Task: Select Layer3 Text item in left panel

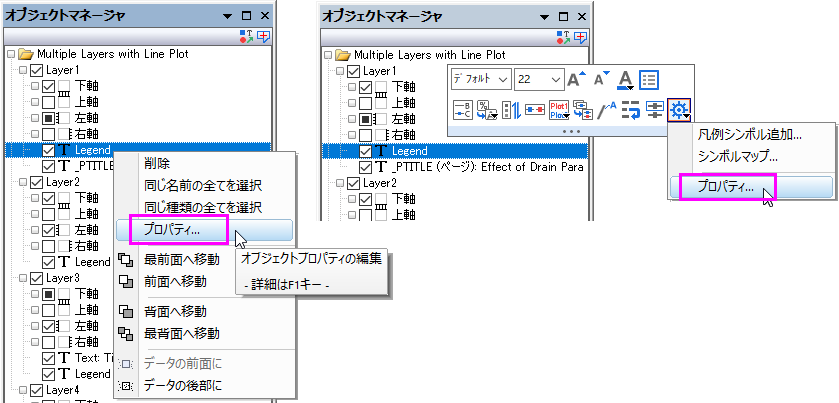Action: click(92, 358)
